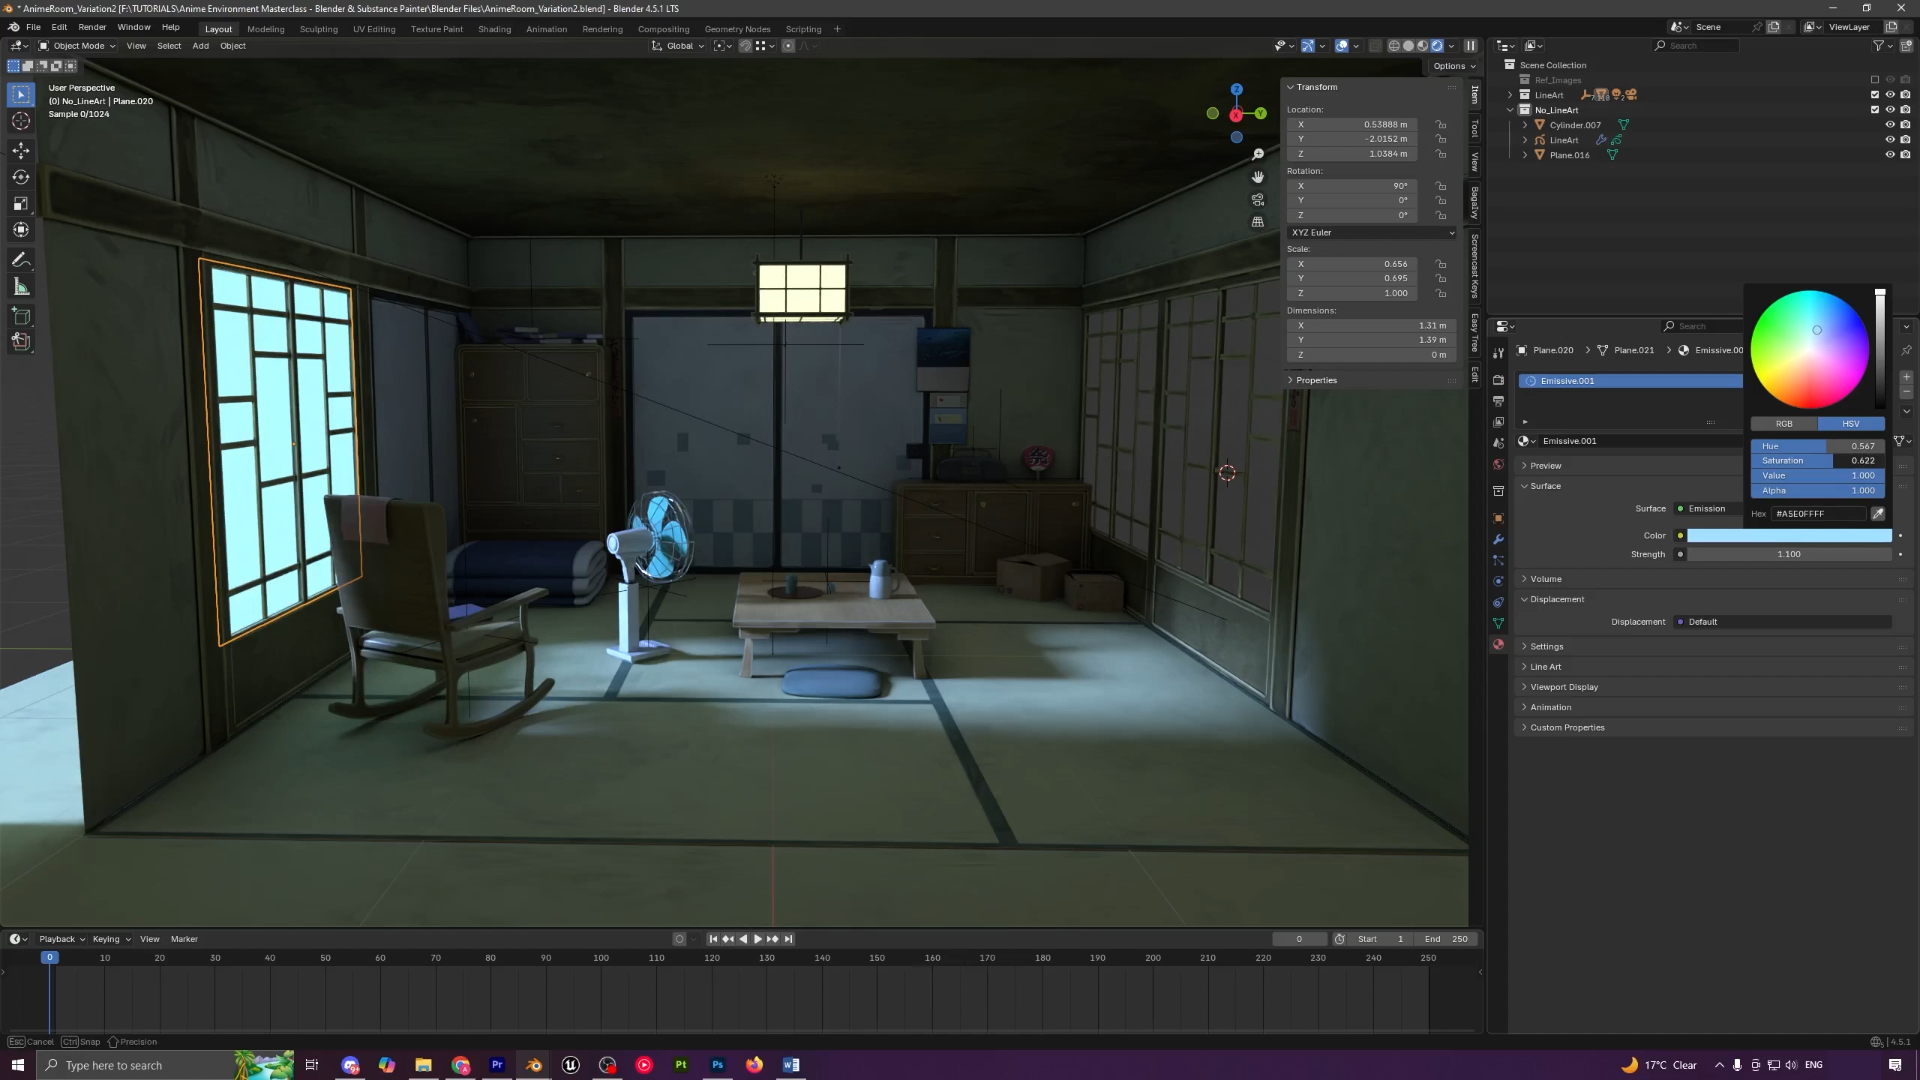Screen dimensions: 1920x1080
Task: Click the timeline play button
Action: (757, 939)
